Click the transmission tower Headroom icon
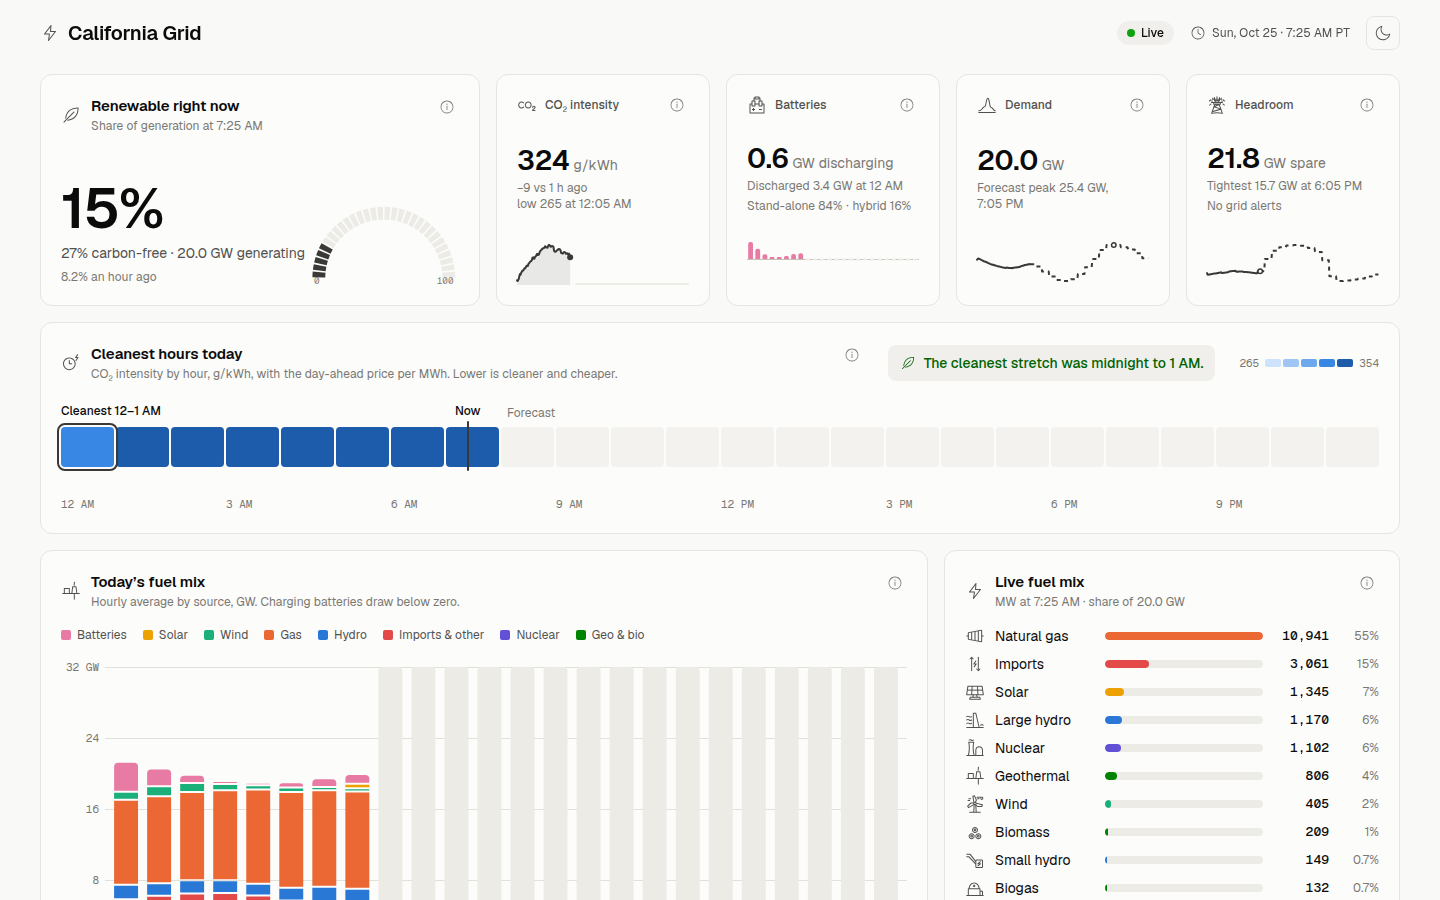This screenshot has width=1440, height=900. (x=1217, y=105)
